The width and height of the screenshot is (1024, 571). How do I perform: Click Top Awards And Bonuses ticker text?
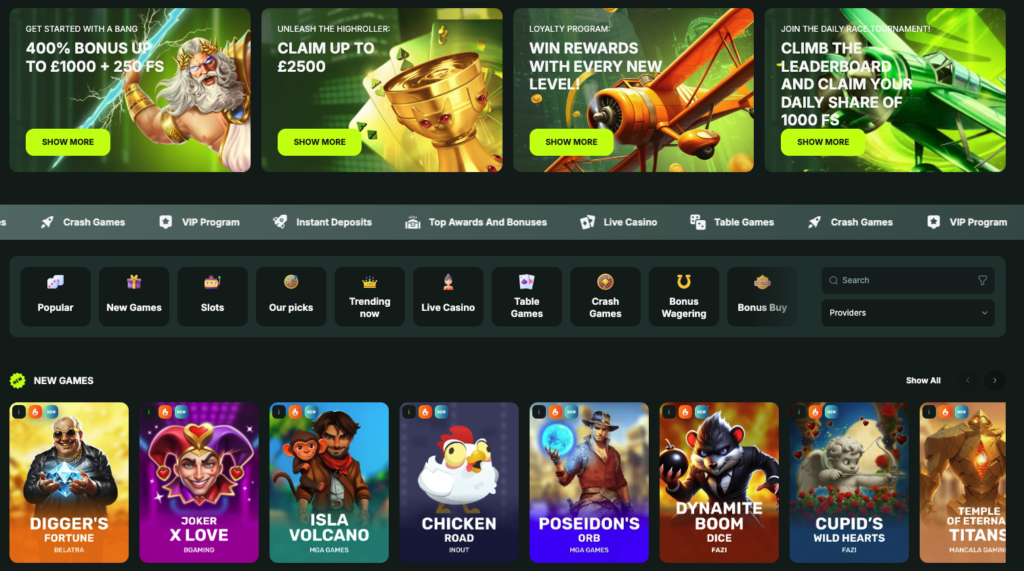[x=488, y=222]
